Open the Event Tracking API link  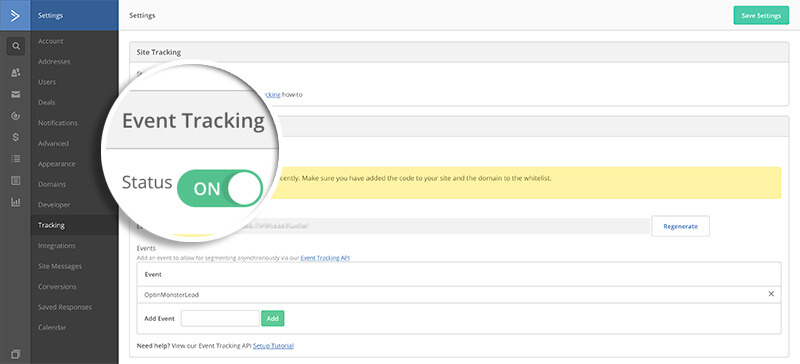pos(325,258)
